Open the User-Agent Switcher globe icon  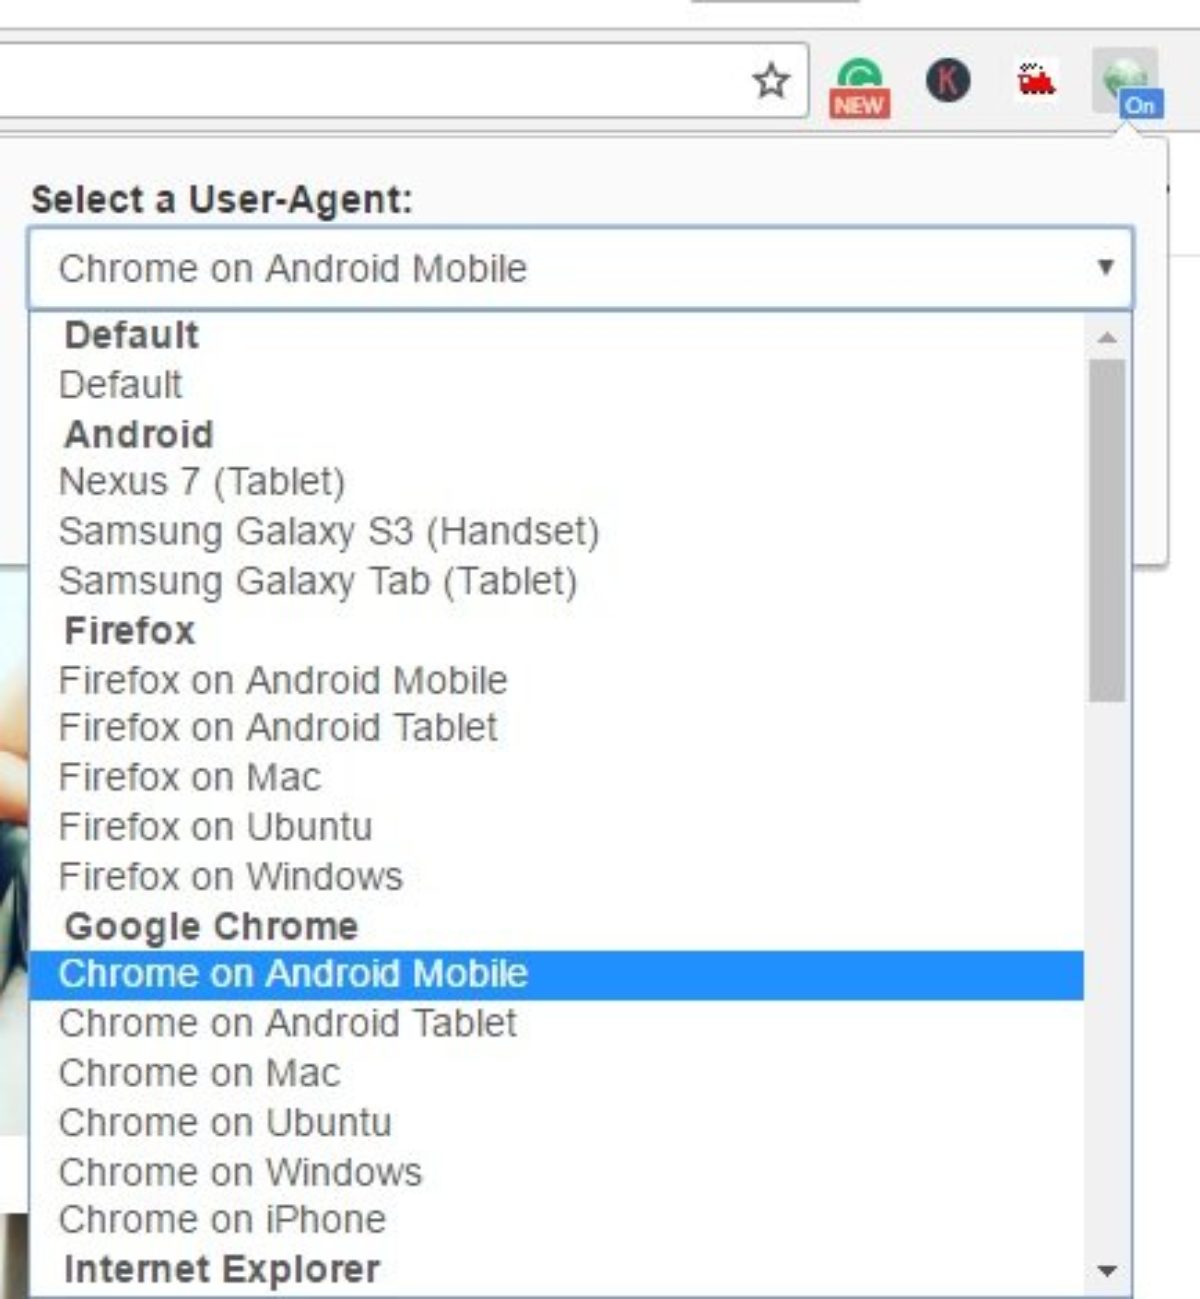tap(1127, 82)
